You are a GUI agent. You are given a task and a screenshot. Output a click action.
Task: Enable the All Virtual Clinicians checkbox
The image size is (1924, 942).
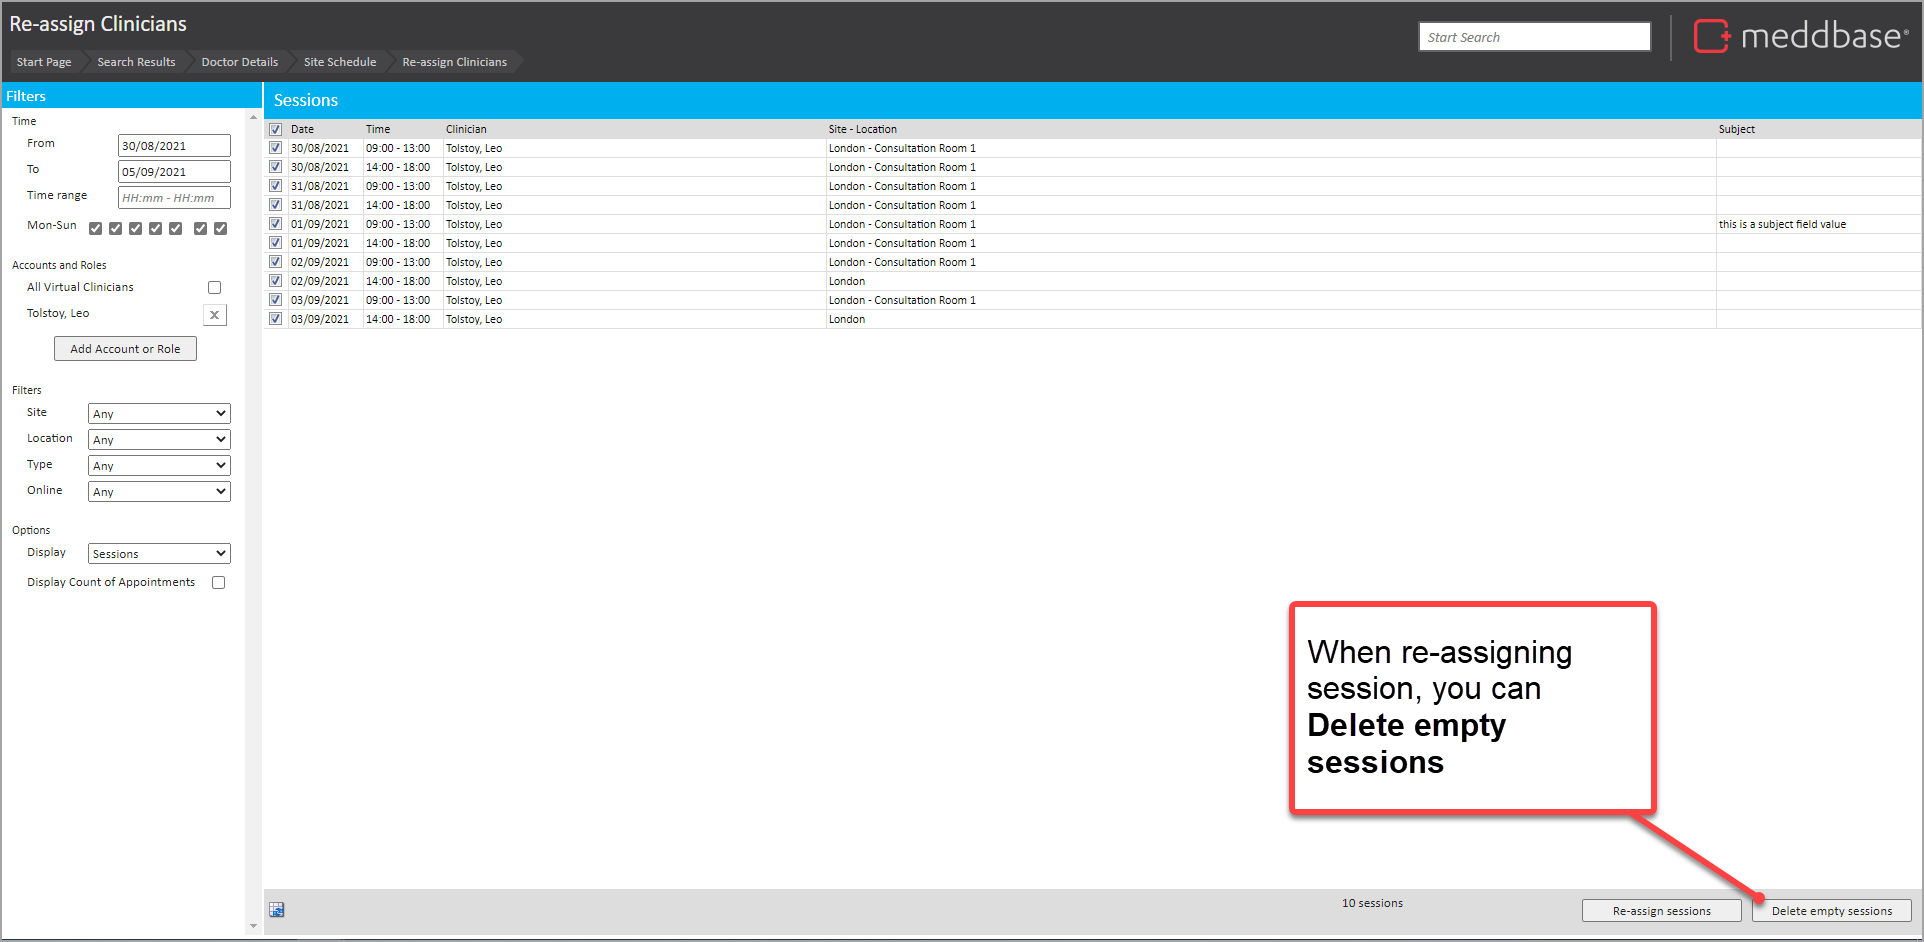(x=214, y=288)
